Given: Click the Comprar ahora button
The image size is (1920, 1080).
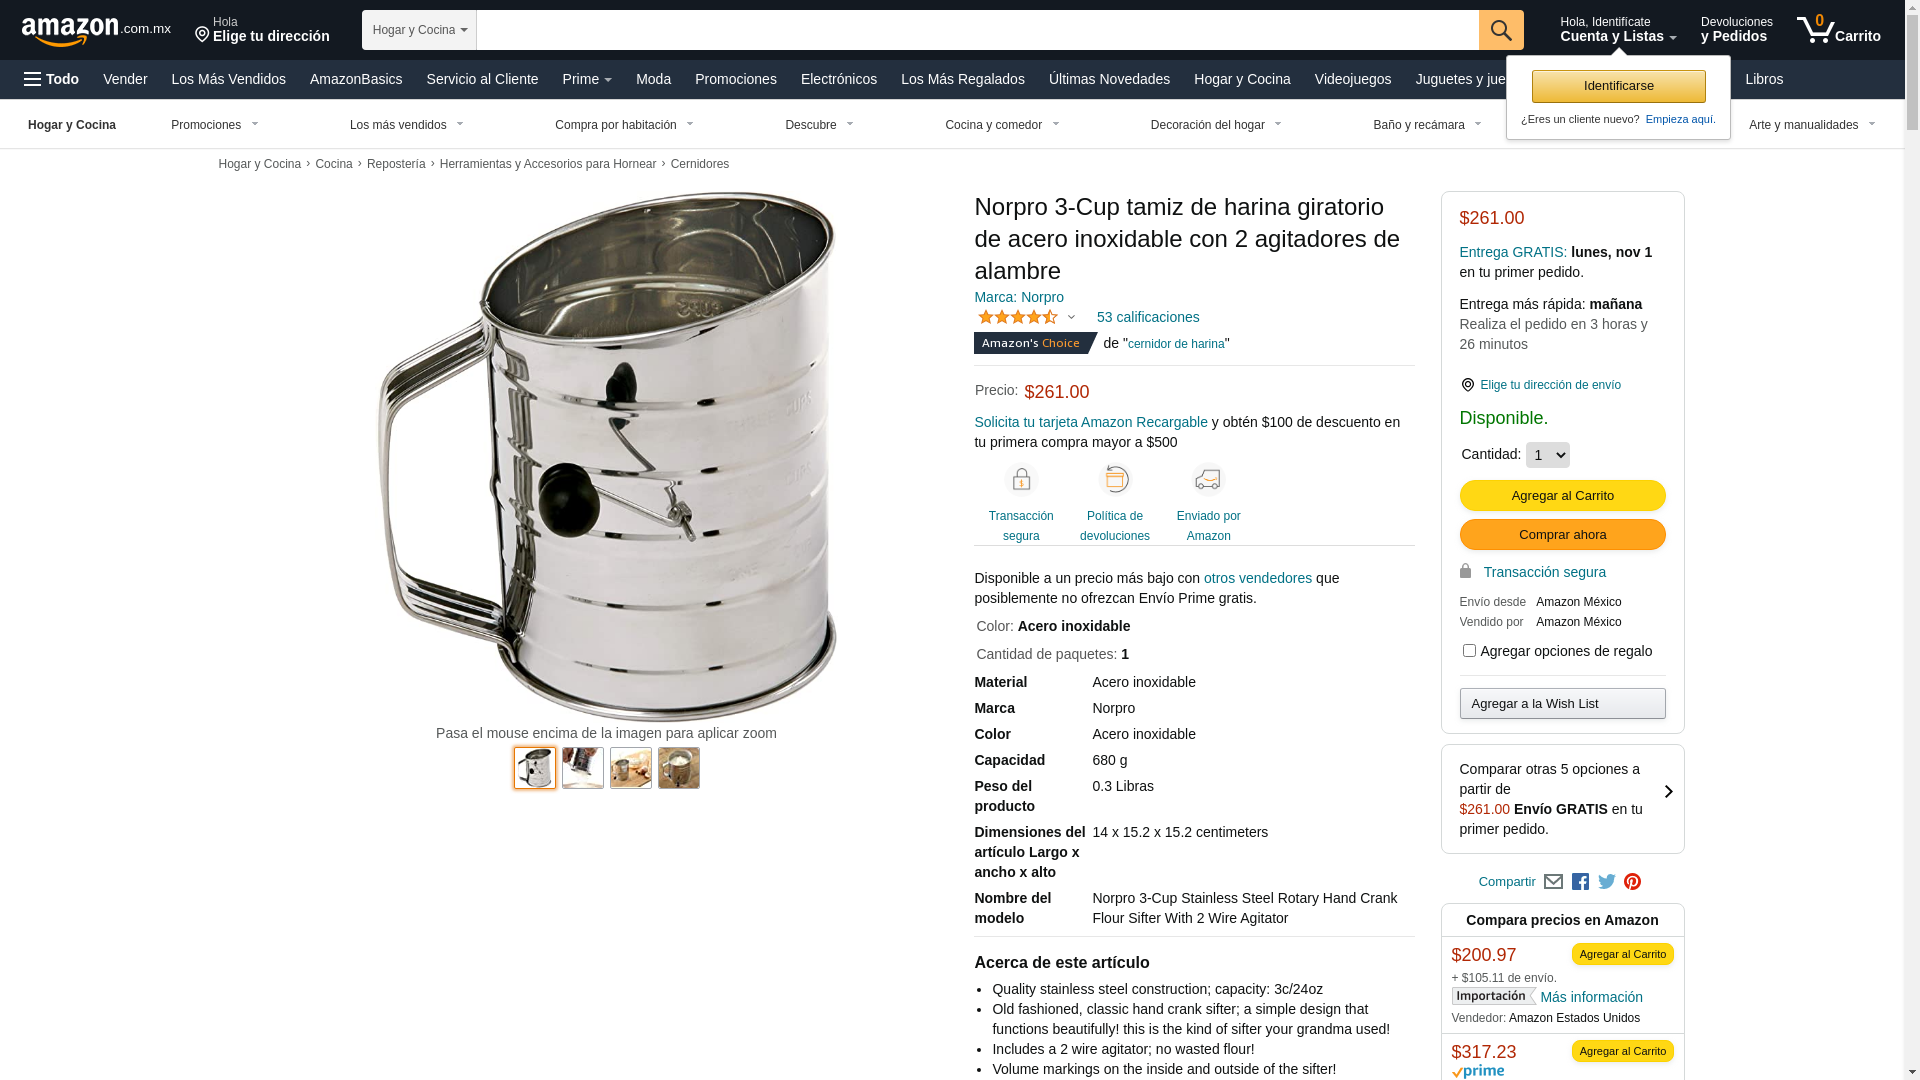Looking at the screenshot, I should pos(1562,535).
